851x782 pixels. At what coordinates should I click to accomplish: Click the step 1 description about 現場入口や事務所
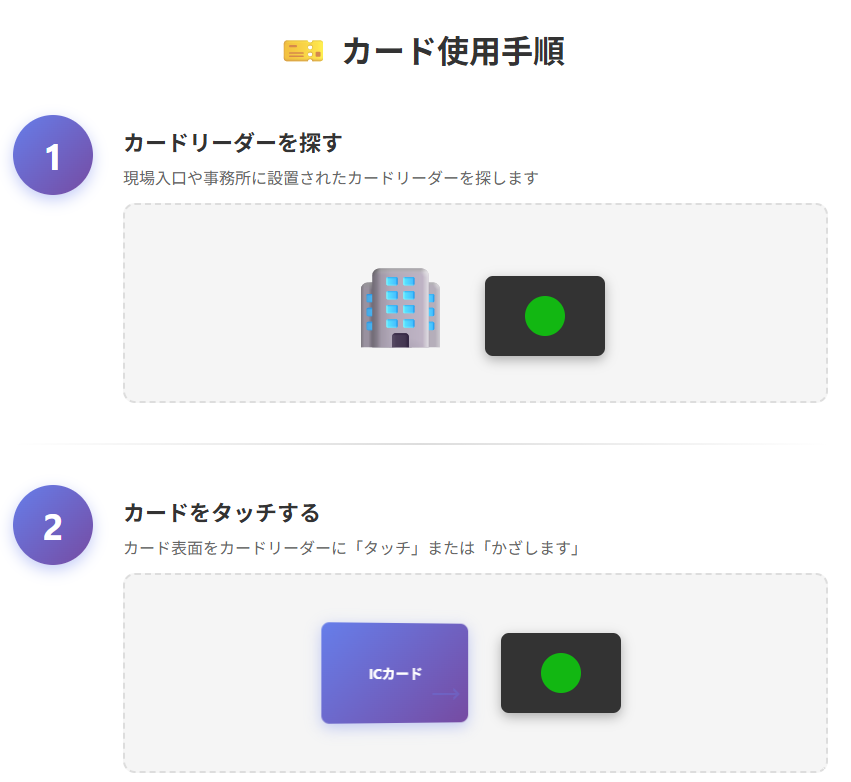point(330,178)
